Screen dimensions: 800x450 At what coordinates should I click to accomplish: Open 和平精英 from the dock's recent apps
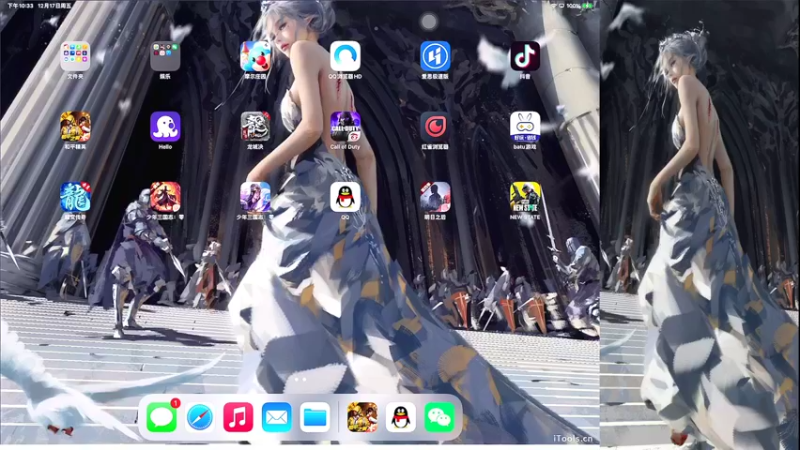pyautogui.click(x=362, y=417)
